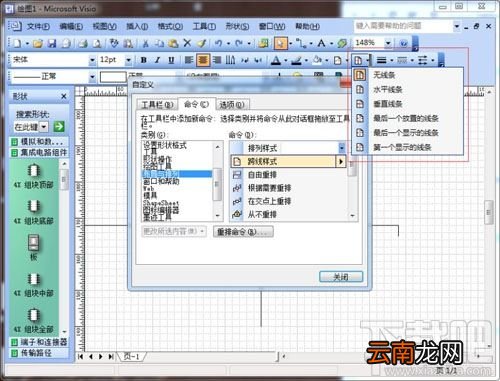
Task: Open the 文件 menu
Action: pyautogui.click(x=38, y=26)
